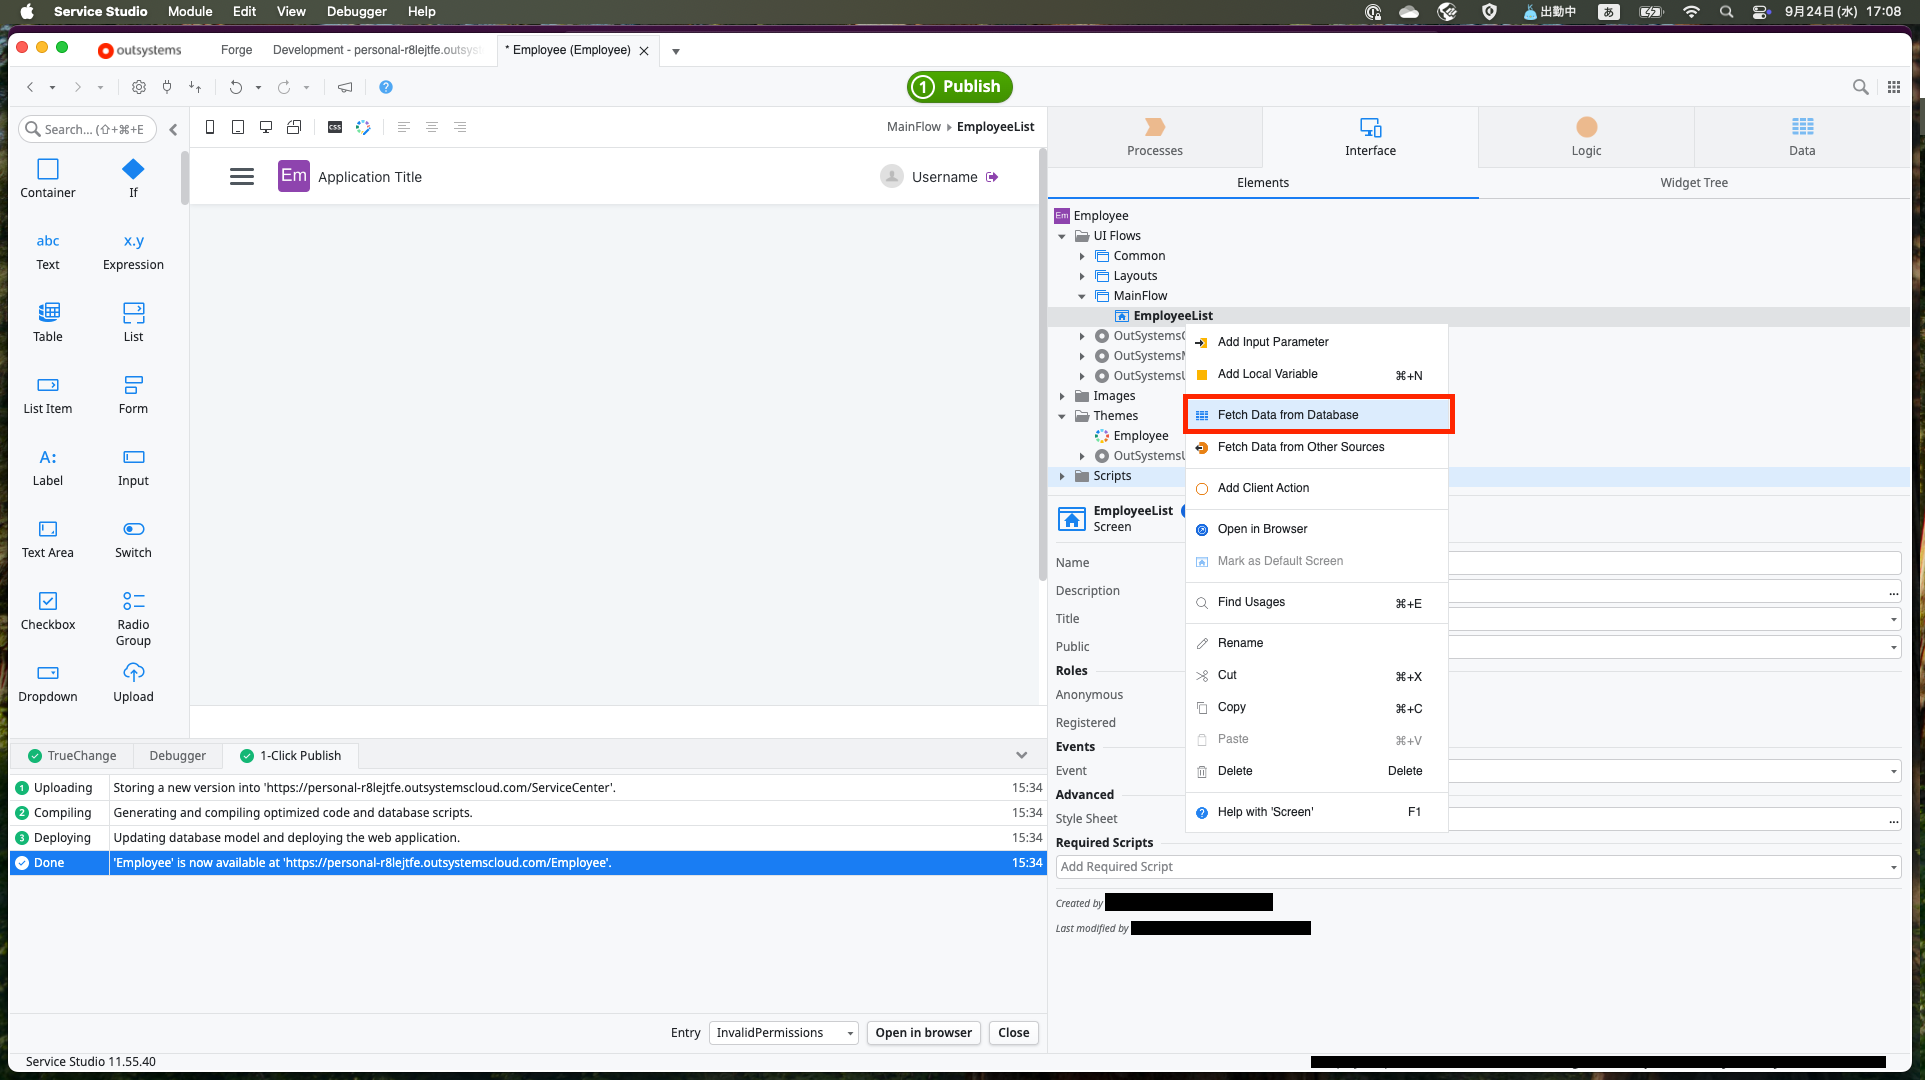Expand the Images folder in tree
1925x1080 pixels.
pyautogui.click(x=1062, y=396)
